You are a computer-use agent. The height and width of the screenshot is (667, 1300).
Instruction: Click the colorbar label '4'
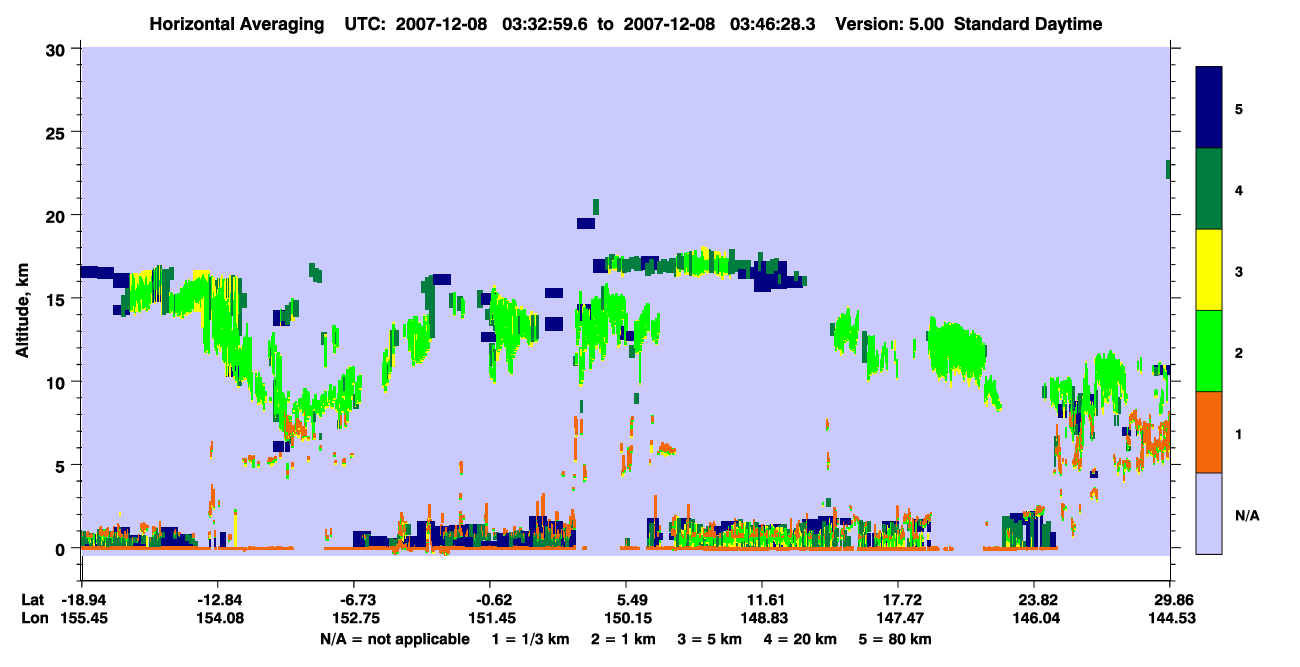pyautogui.click(x=1239, y=189)
